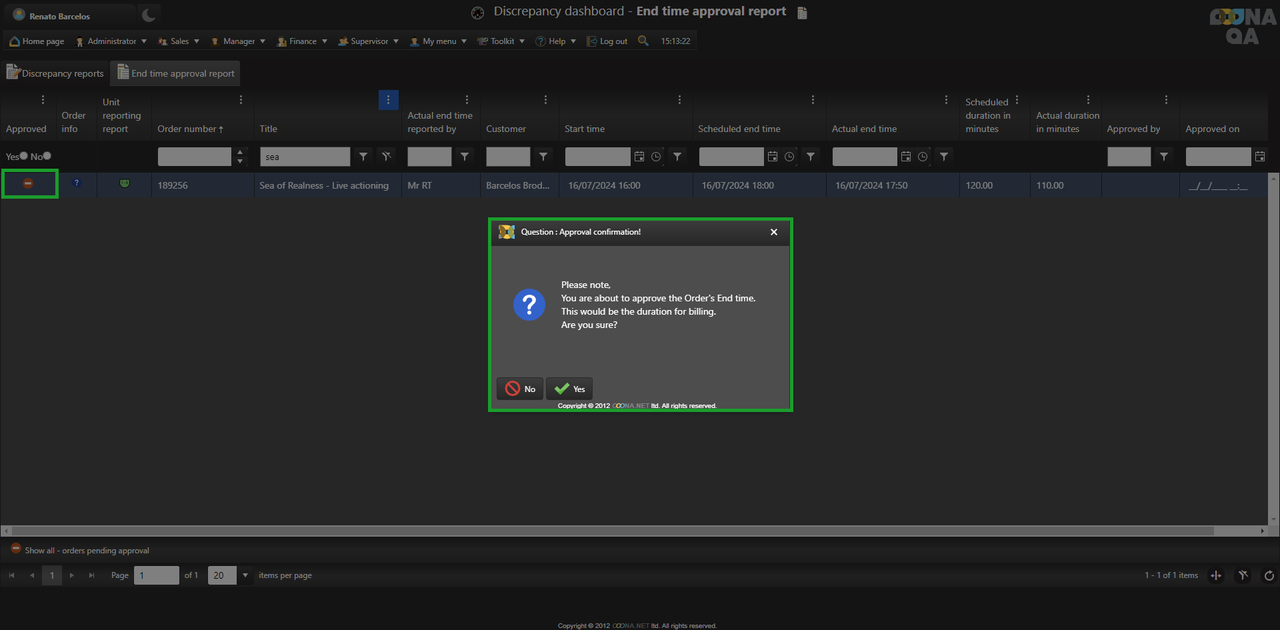
Task: Click the search magnifier in the menu bar
Action: point(643,41)
